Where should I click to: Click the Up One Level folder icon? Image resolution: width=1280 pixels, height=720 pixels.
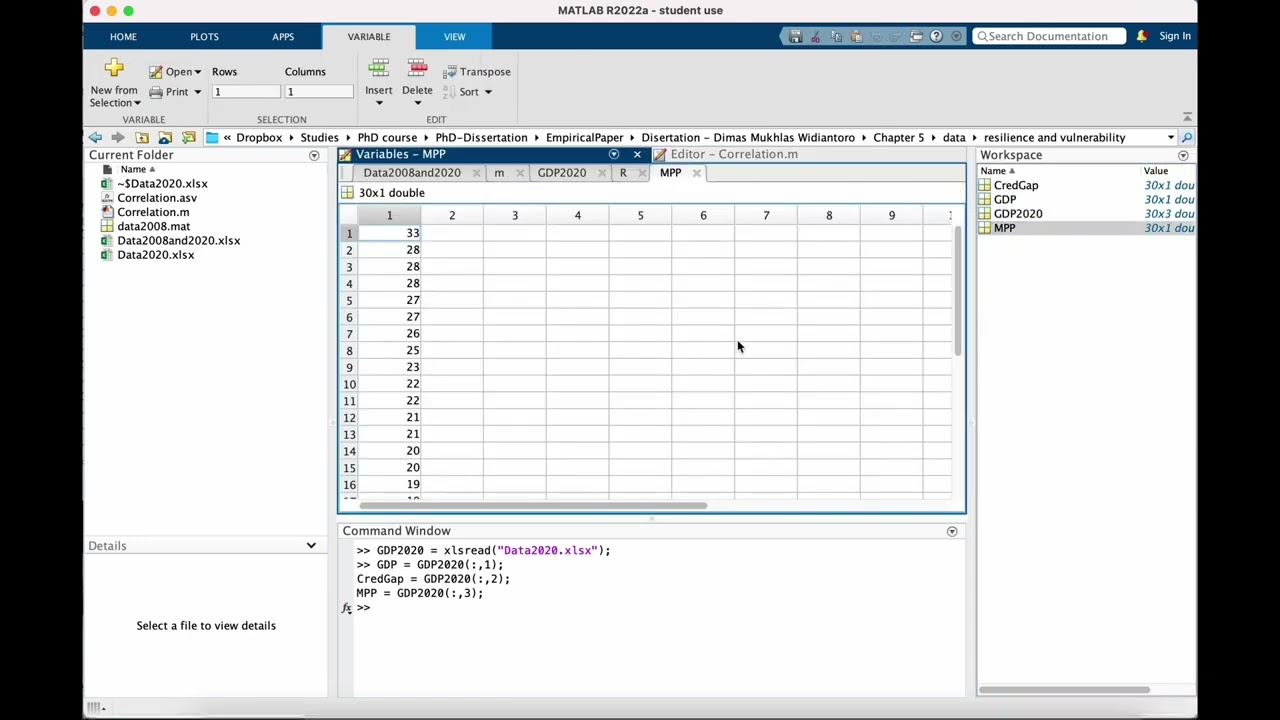coord(142,137)
